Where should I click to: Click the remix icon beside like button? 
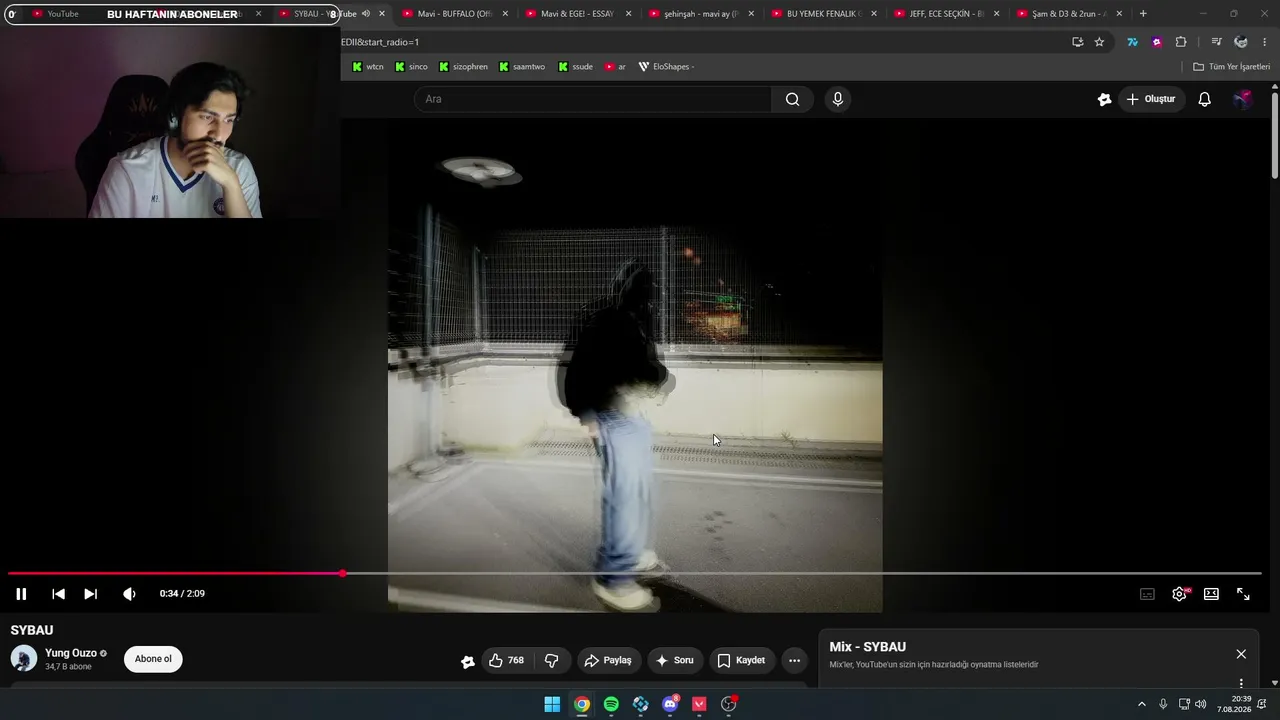[x=467, y=661]
